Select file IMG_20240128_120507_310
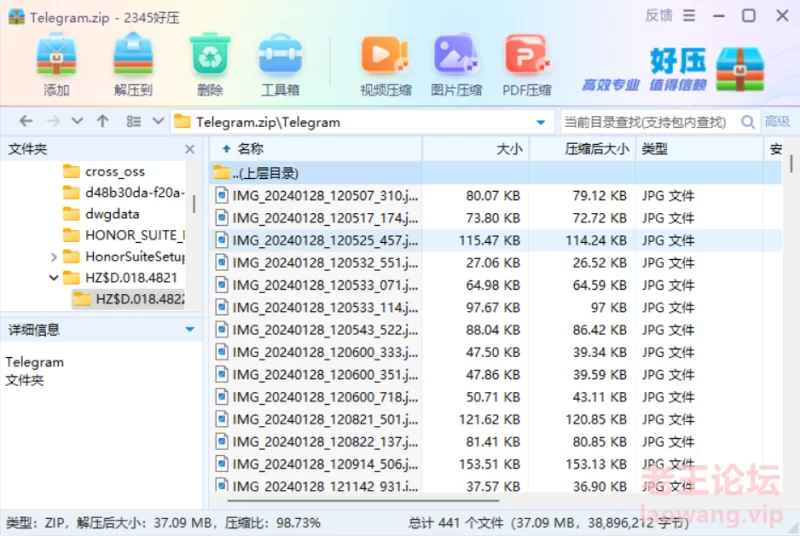This screenshot has width=800, height=536. (x=495, y=195)
